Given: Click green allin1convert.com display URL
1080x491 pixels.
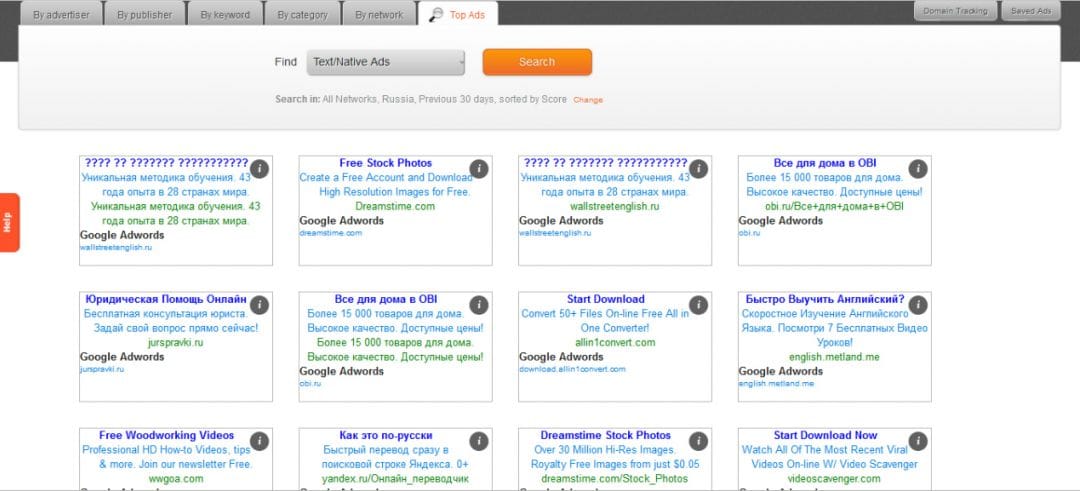Looking at the screenshot, I should (615, 343).
